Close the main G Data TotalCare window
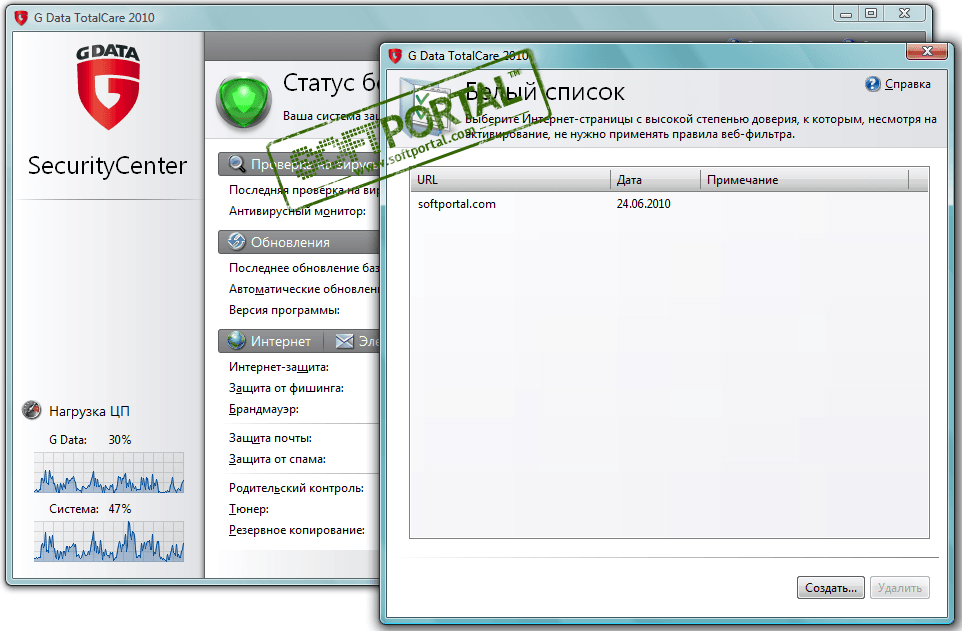 (x=904, y=14)
